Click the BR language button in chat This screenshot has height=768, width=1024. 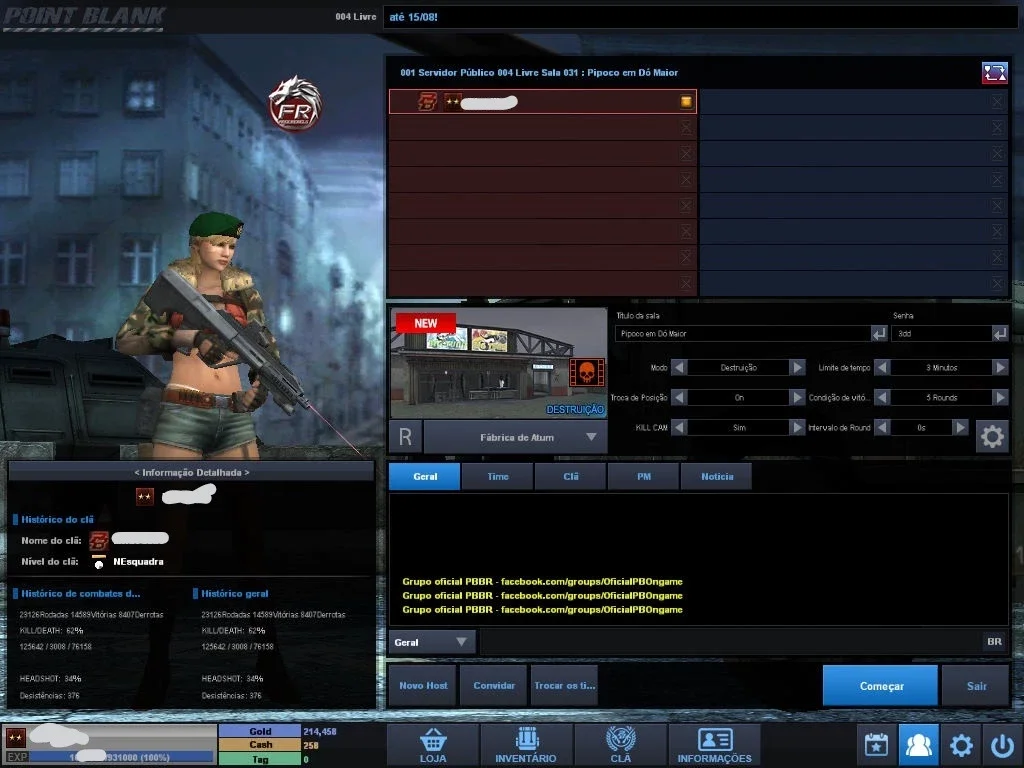994,641
